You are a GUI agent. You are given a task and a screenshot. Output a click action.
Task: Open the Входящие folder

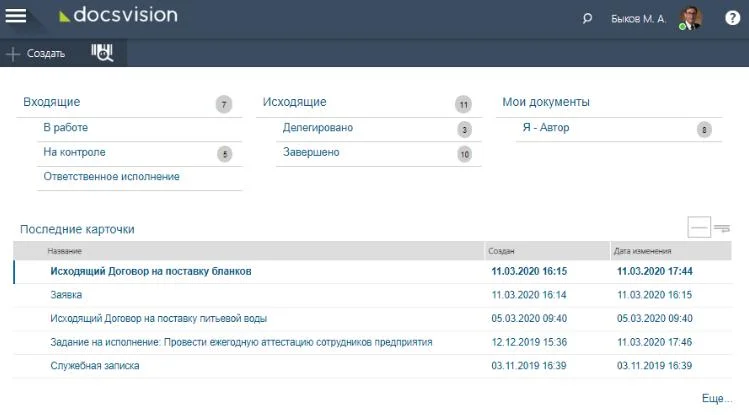(52, 102)
